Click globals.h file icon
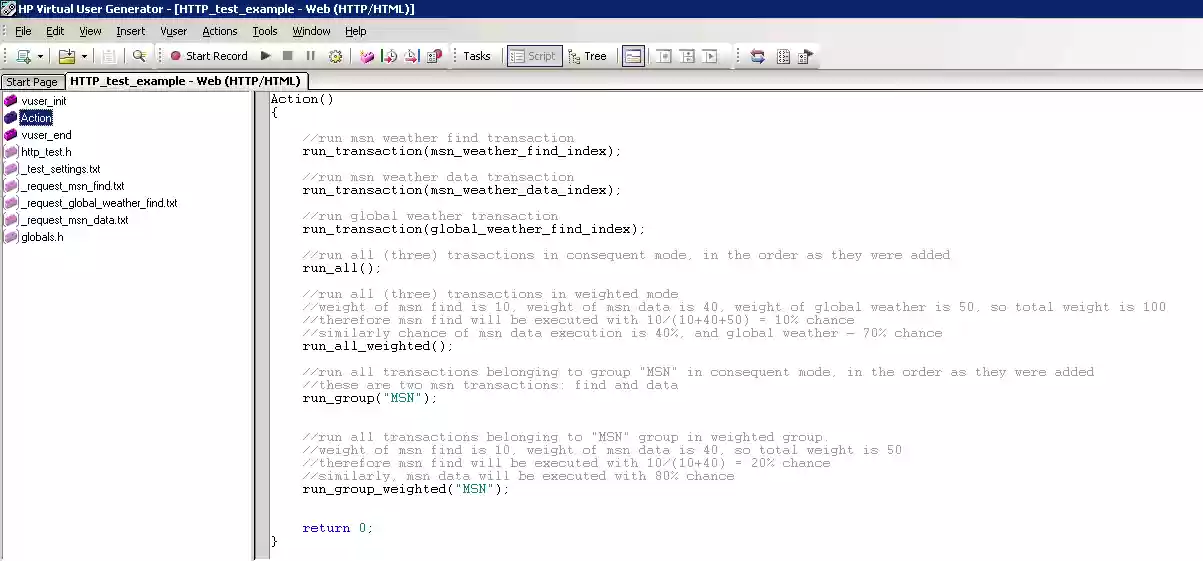Screen dimensions: 1203x561 [11, 237]
